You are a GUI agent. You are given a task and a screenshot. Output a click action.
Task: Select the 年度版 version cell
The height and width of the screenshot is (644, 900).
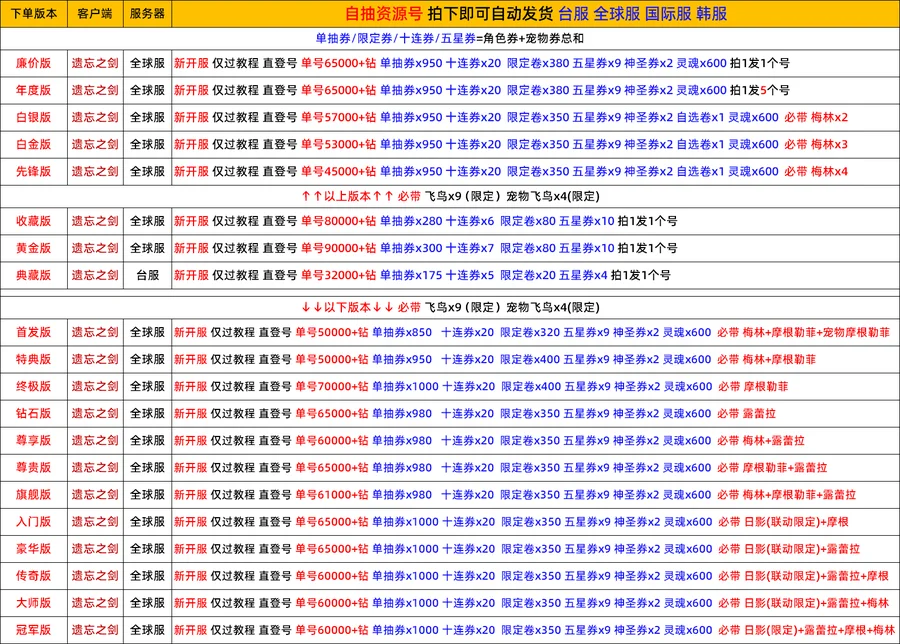33,89
